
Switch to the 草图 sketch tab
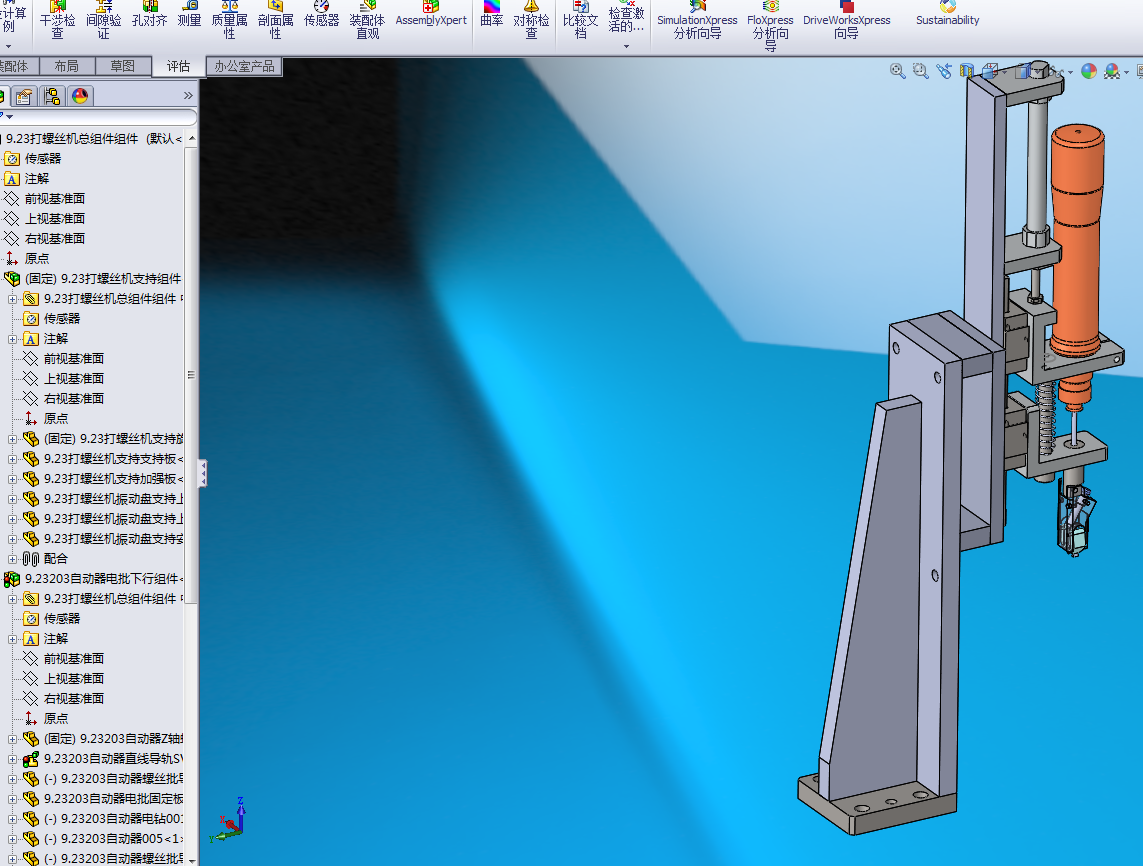(123, 66)
